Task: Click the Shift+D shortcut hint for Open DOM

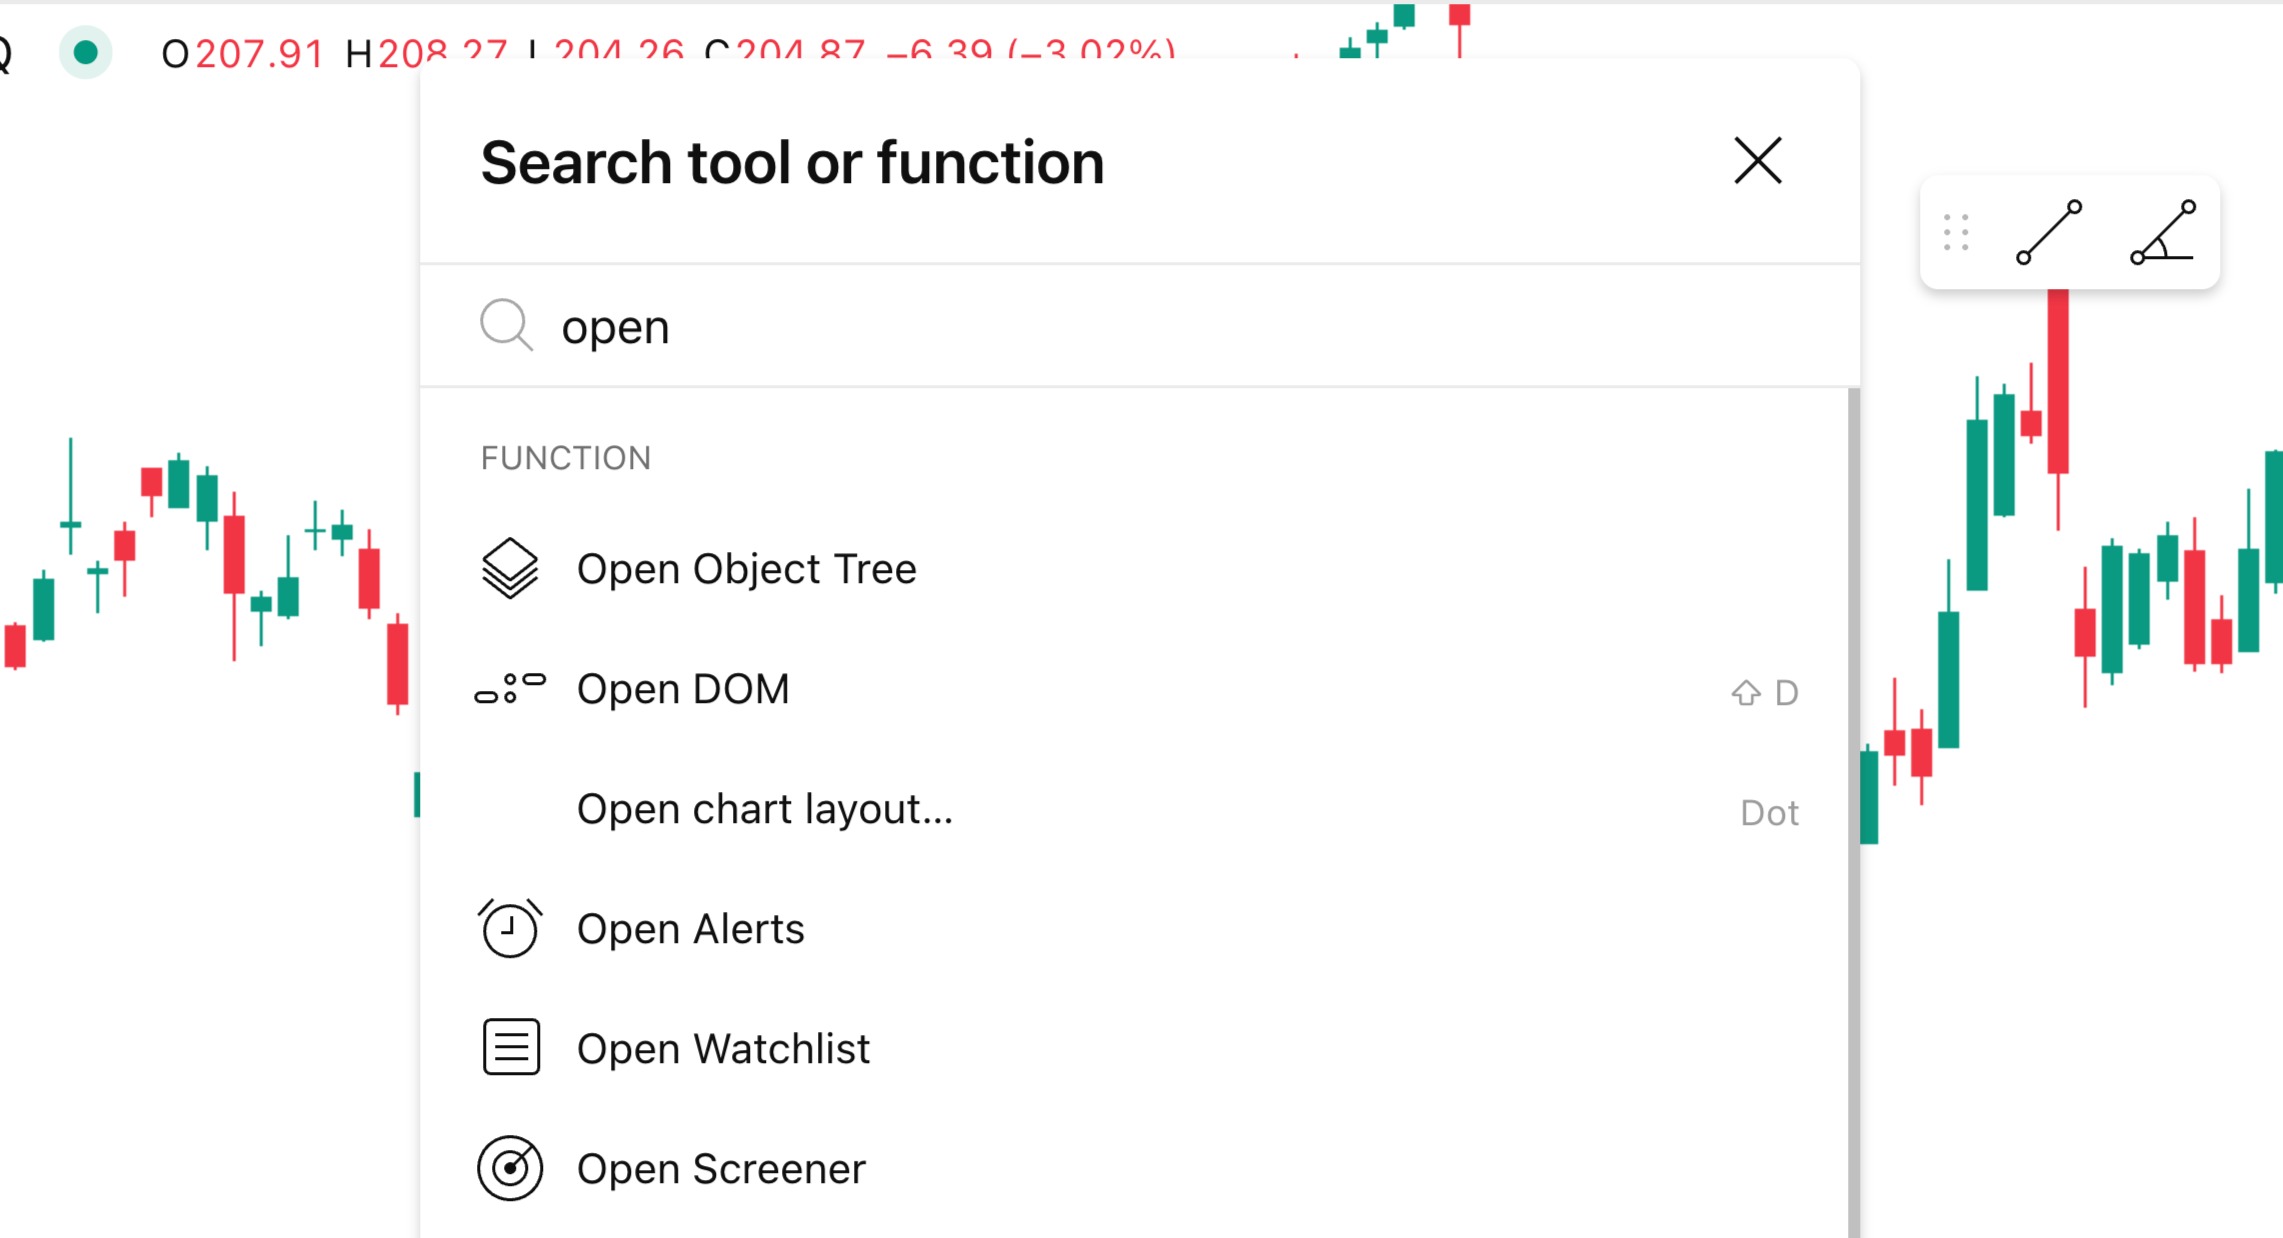Action: tap(1765, 692)
